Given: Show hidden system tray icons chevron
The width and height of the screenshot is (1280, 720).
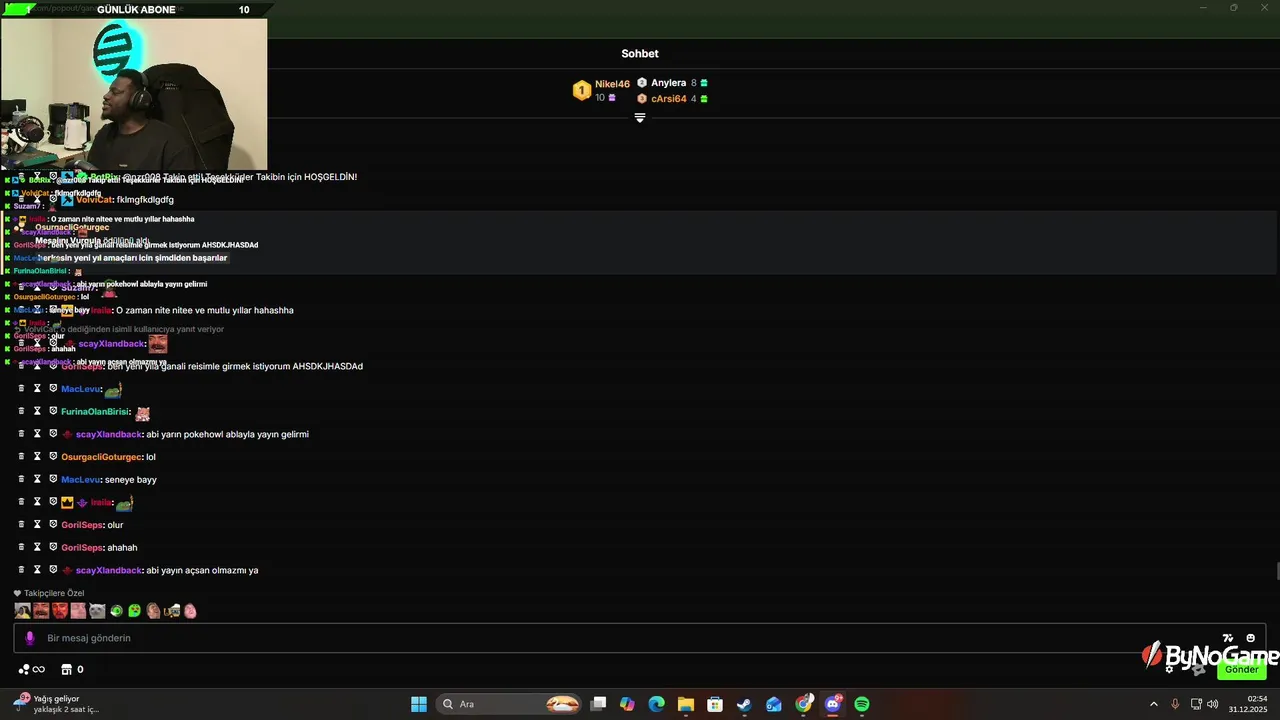Looking at the screenshot, I should pos(1153,704).
